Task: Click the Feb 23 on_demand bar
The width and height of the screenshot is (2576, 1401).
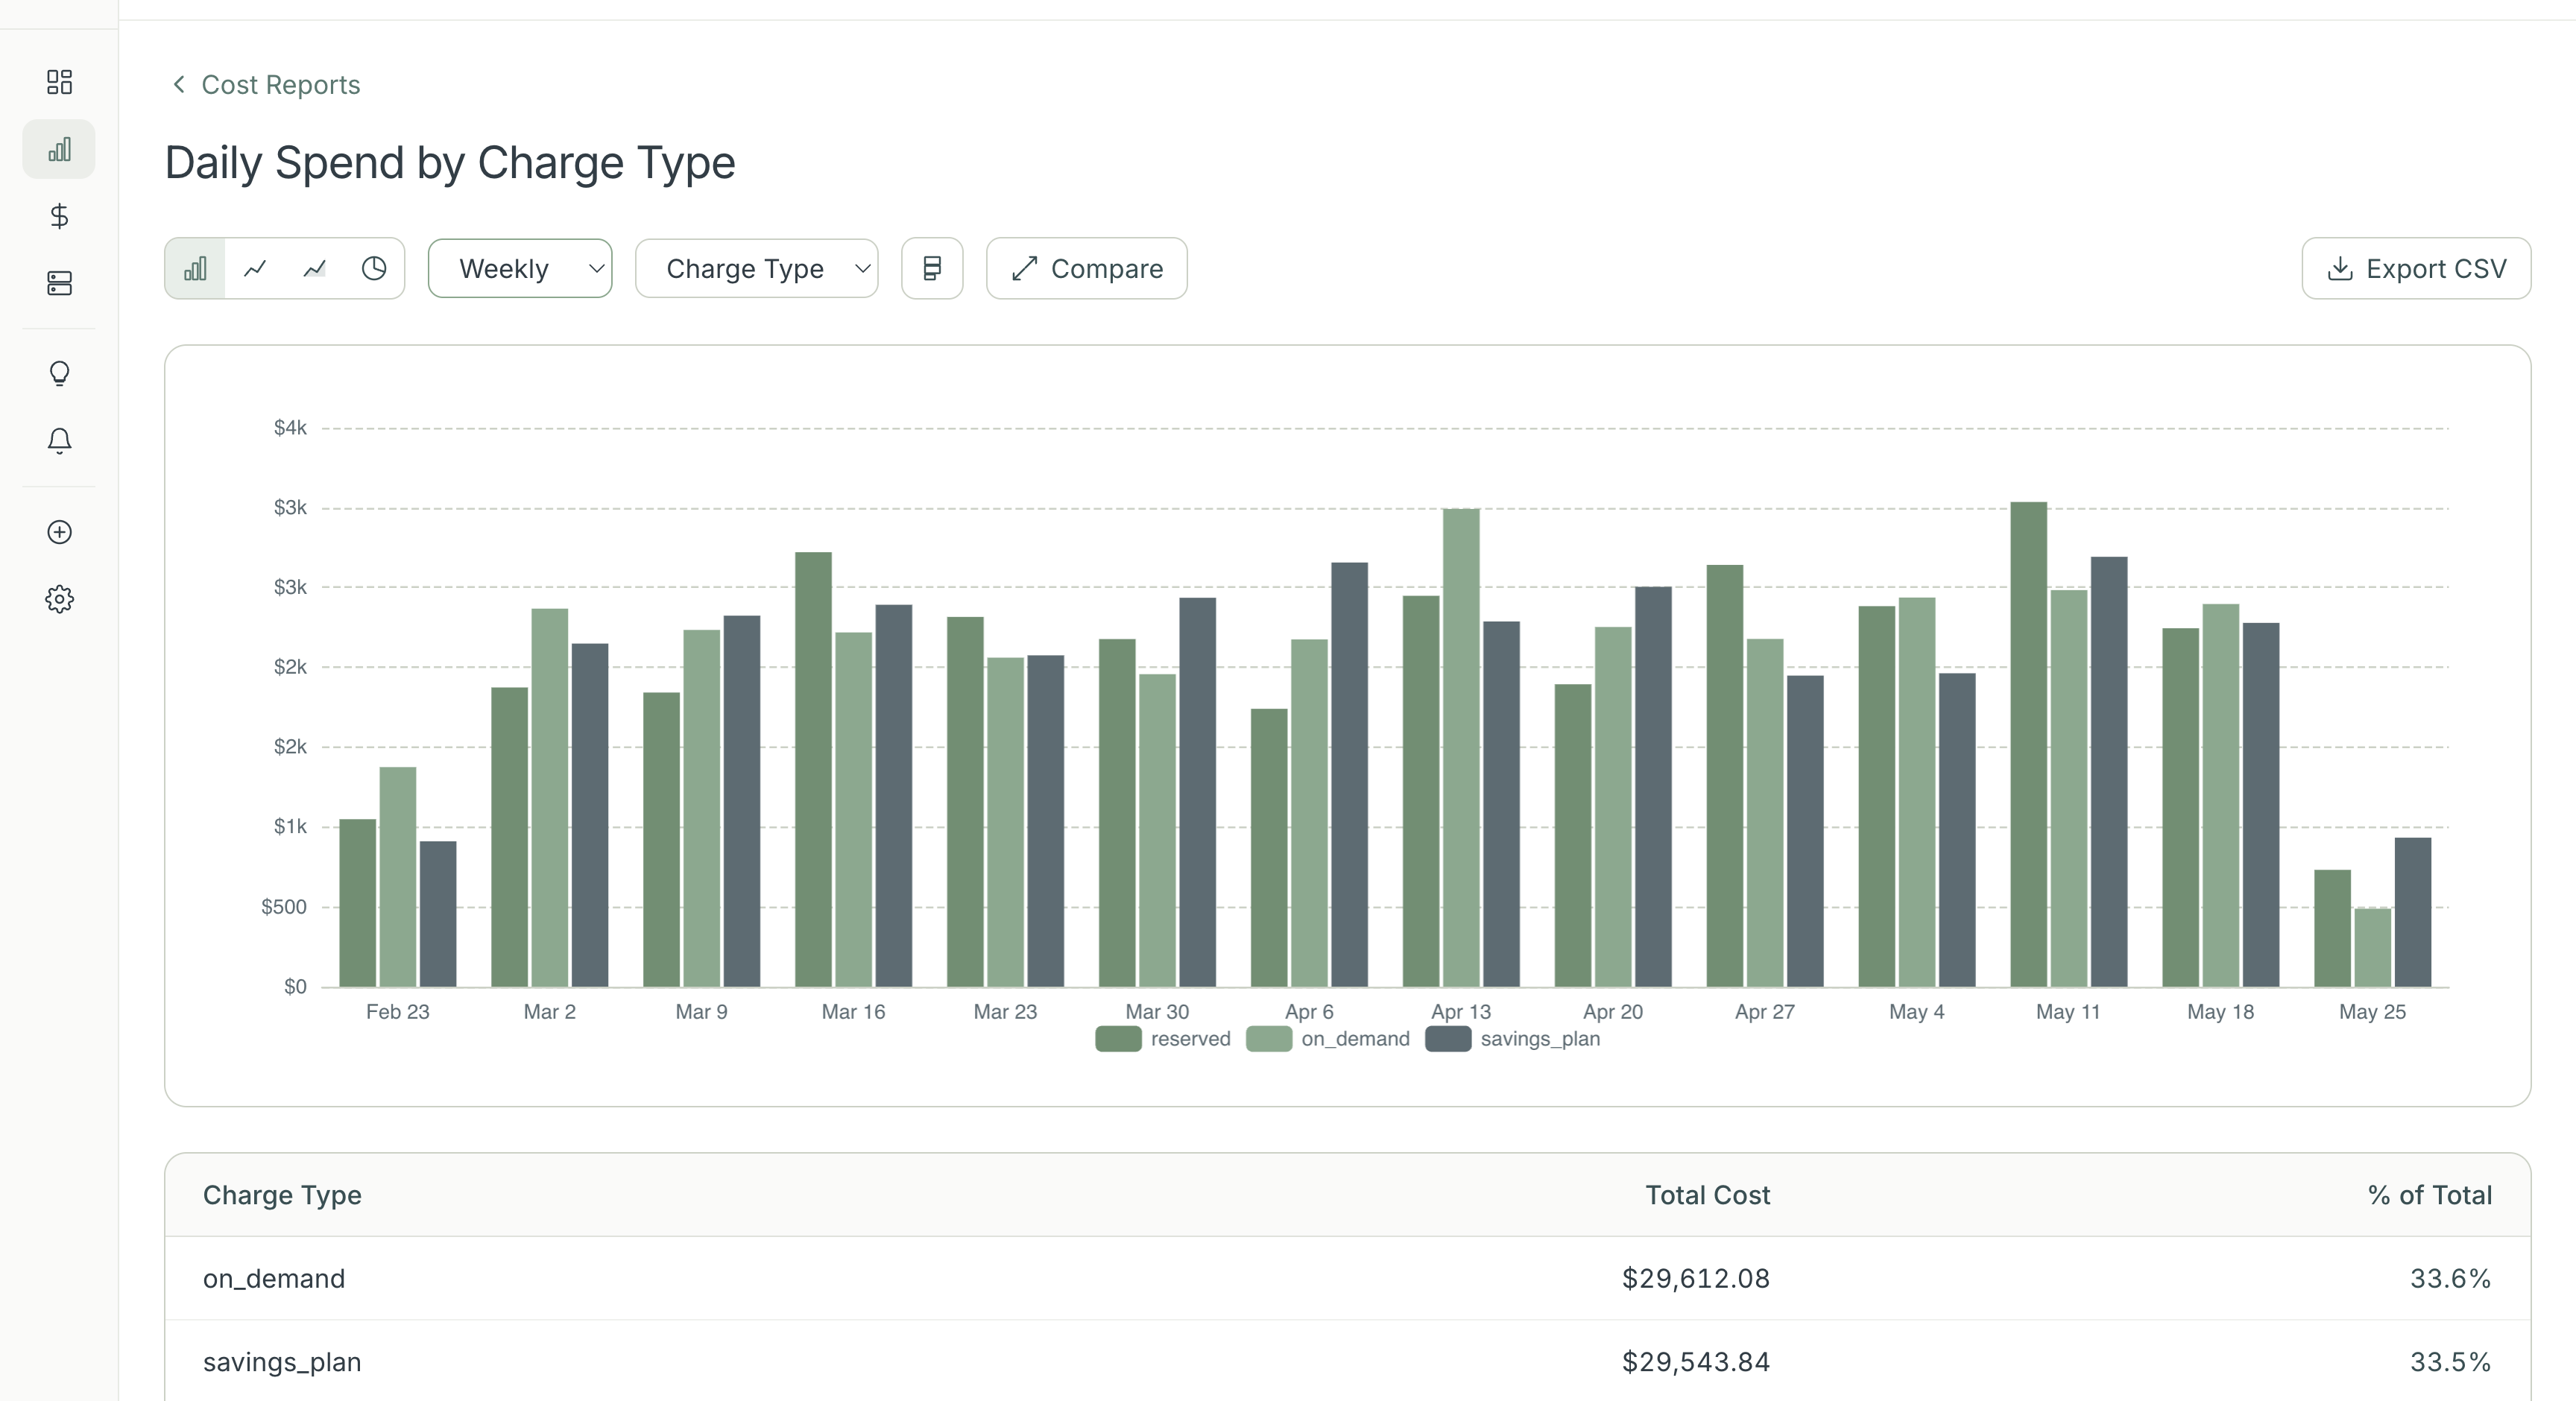Action: (398, 877)
